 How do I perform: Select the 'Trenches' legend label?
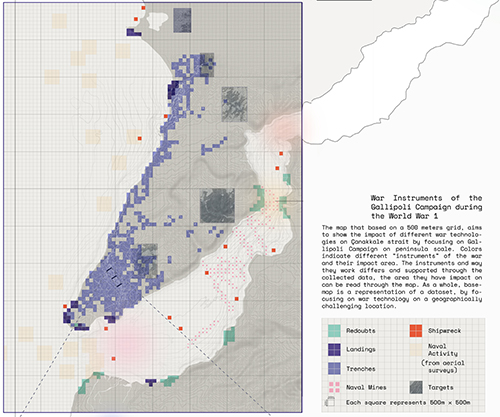pos(361,369)
